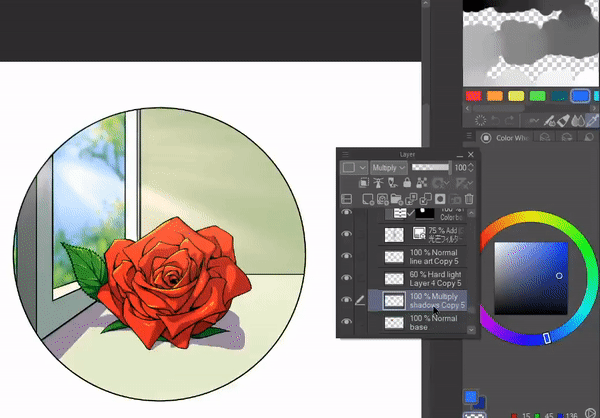
Task: Hide the 'line art Copy 5' layer
Action: pyautogui.click(x=346, y=256)
